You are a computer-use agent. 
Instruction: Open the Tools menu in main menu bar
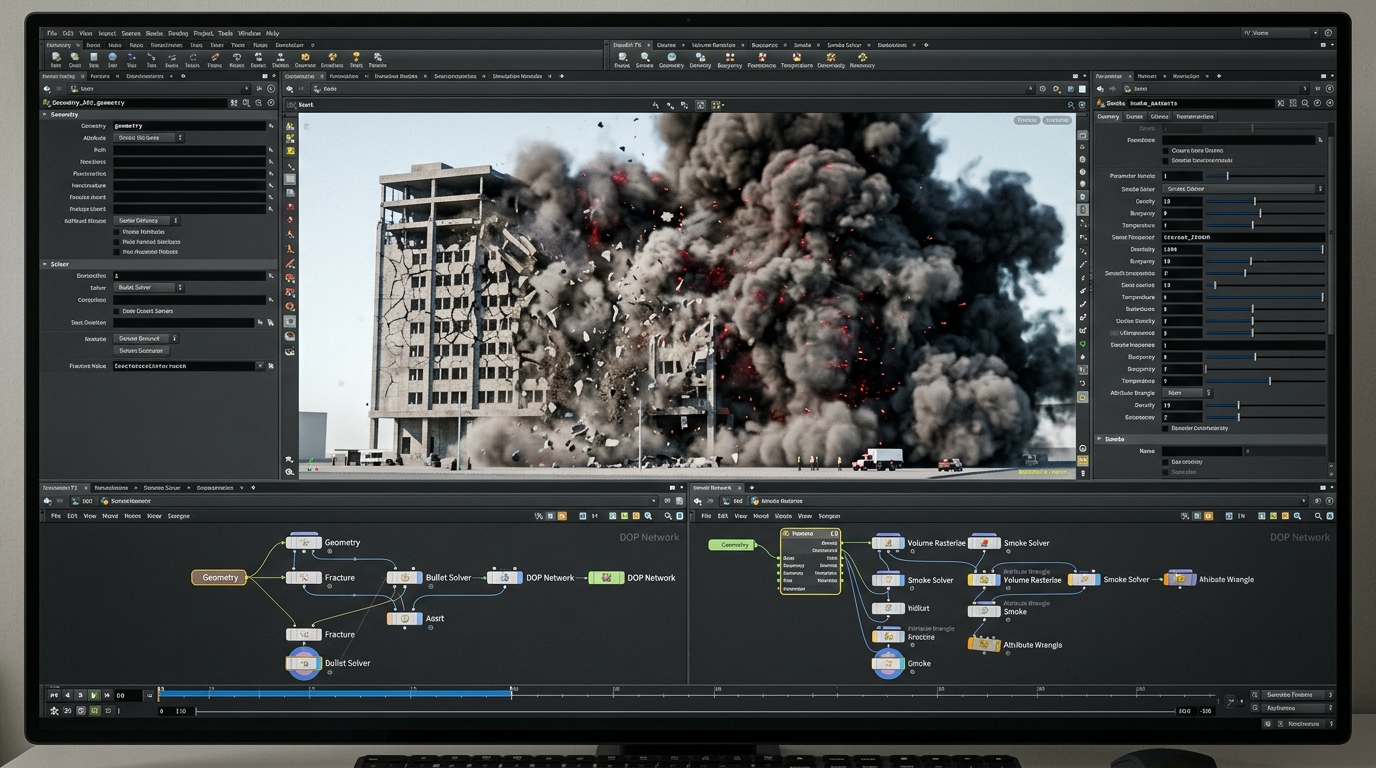click(x=225, y=33)
